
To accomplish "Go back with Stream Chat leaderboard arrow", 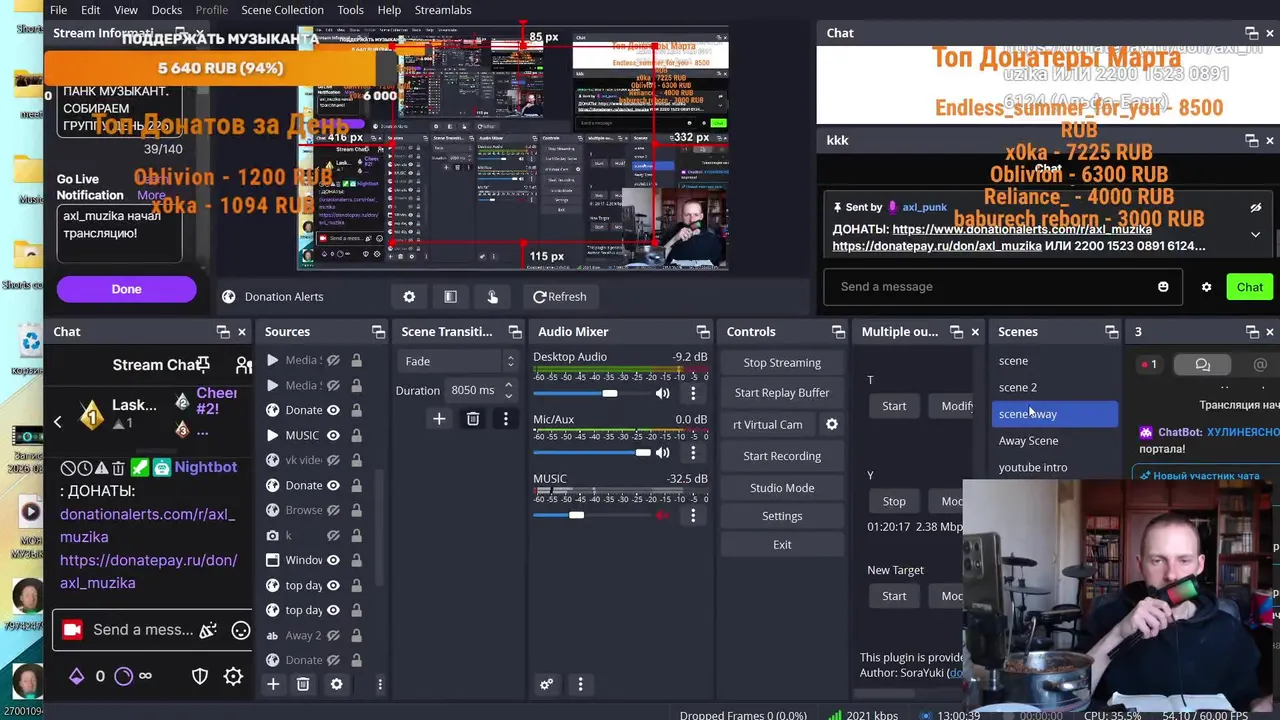I will (58, 421).
